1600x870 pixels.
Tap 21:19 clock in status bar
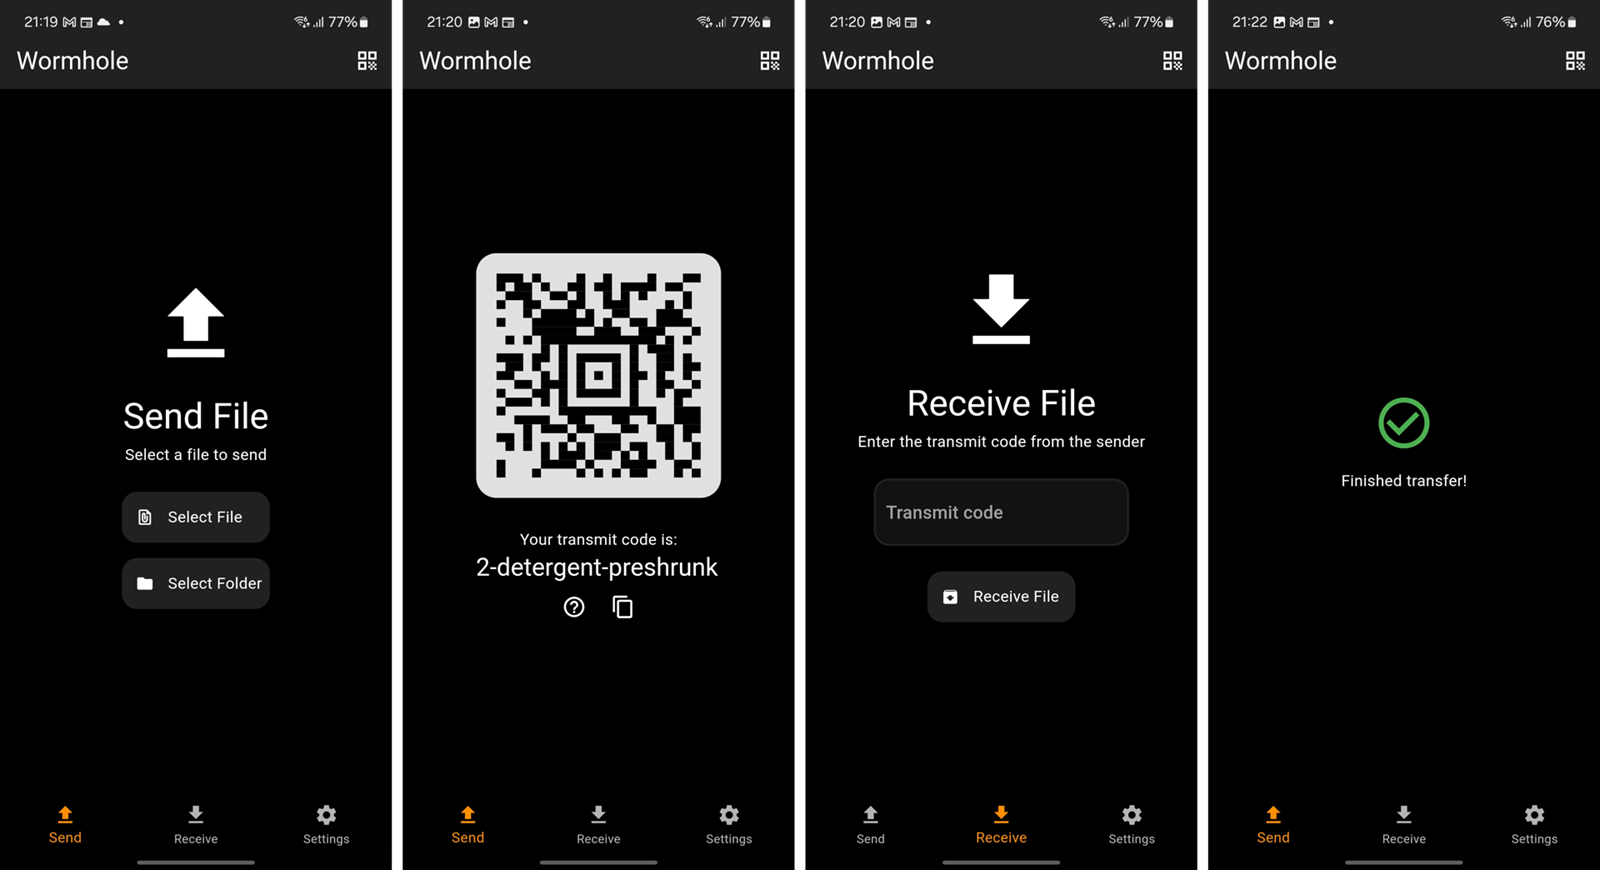[x=41, y=22]
